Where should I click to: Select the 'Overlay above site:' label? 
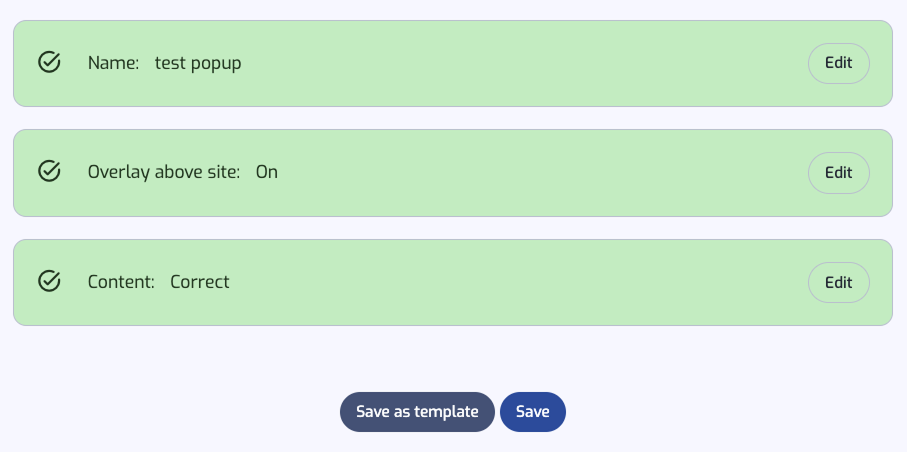164,172
